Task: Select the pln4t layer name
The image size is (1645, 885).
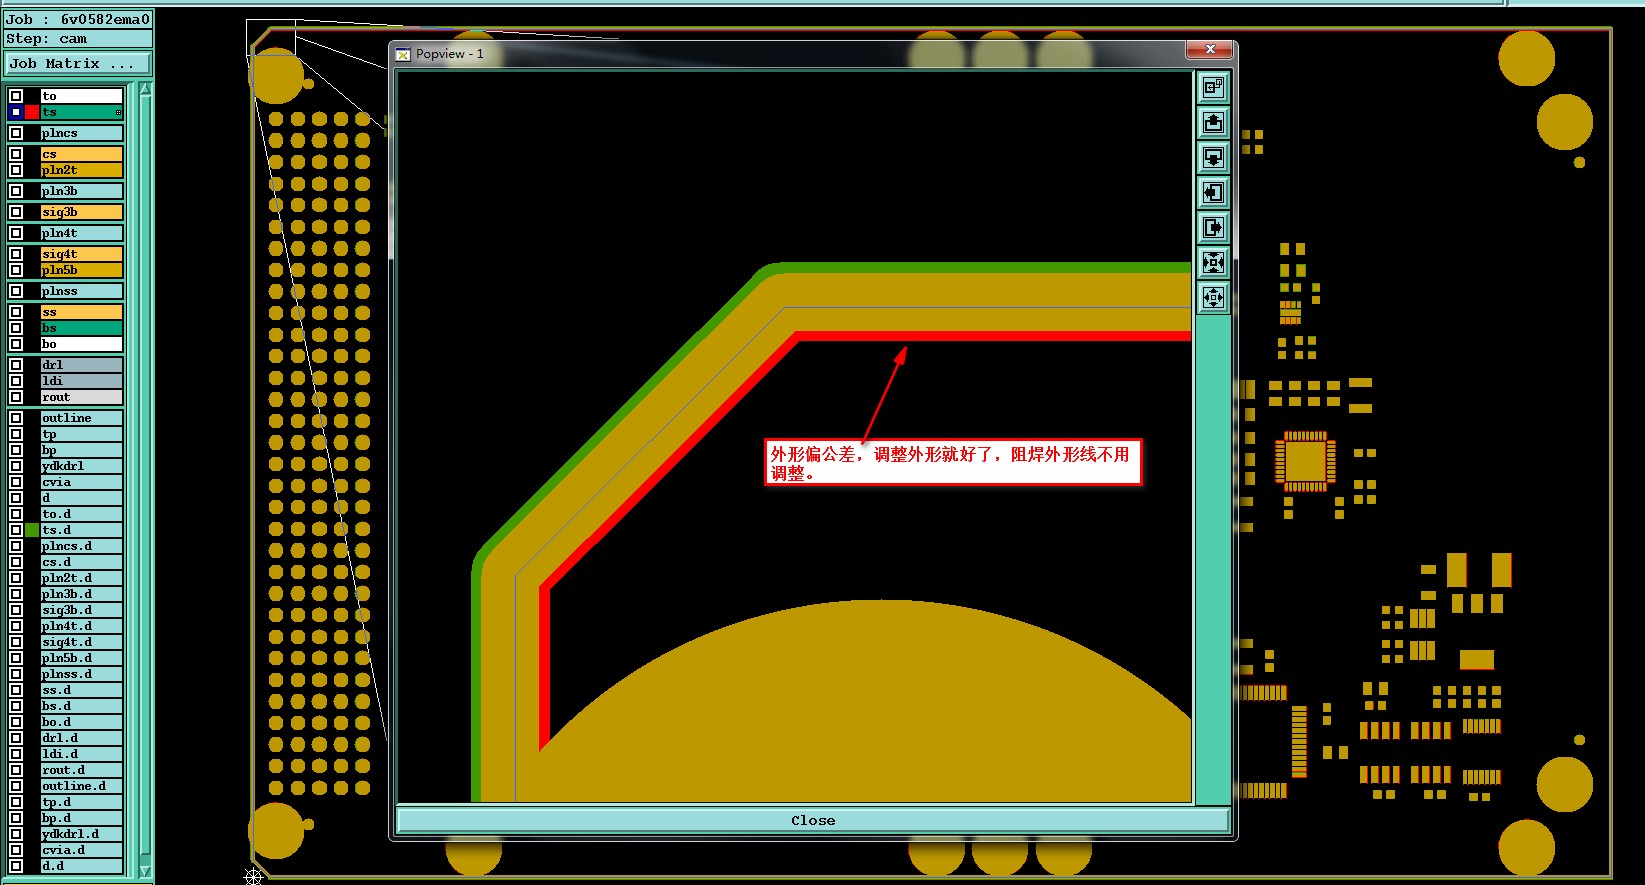Action: (x=82, y=233)
